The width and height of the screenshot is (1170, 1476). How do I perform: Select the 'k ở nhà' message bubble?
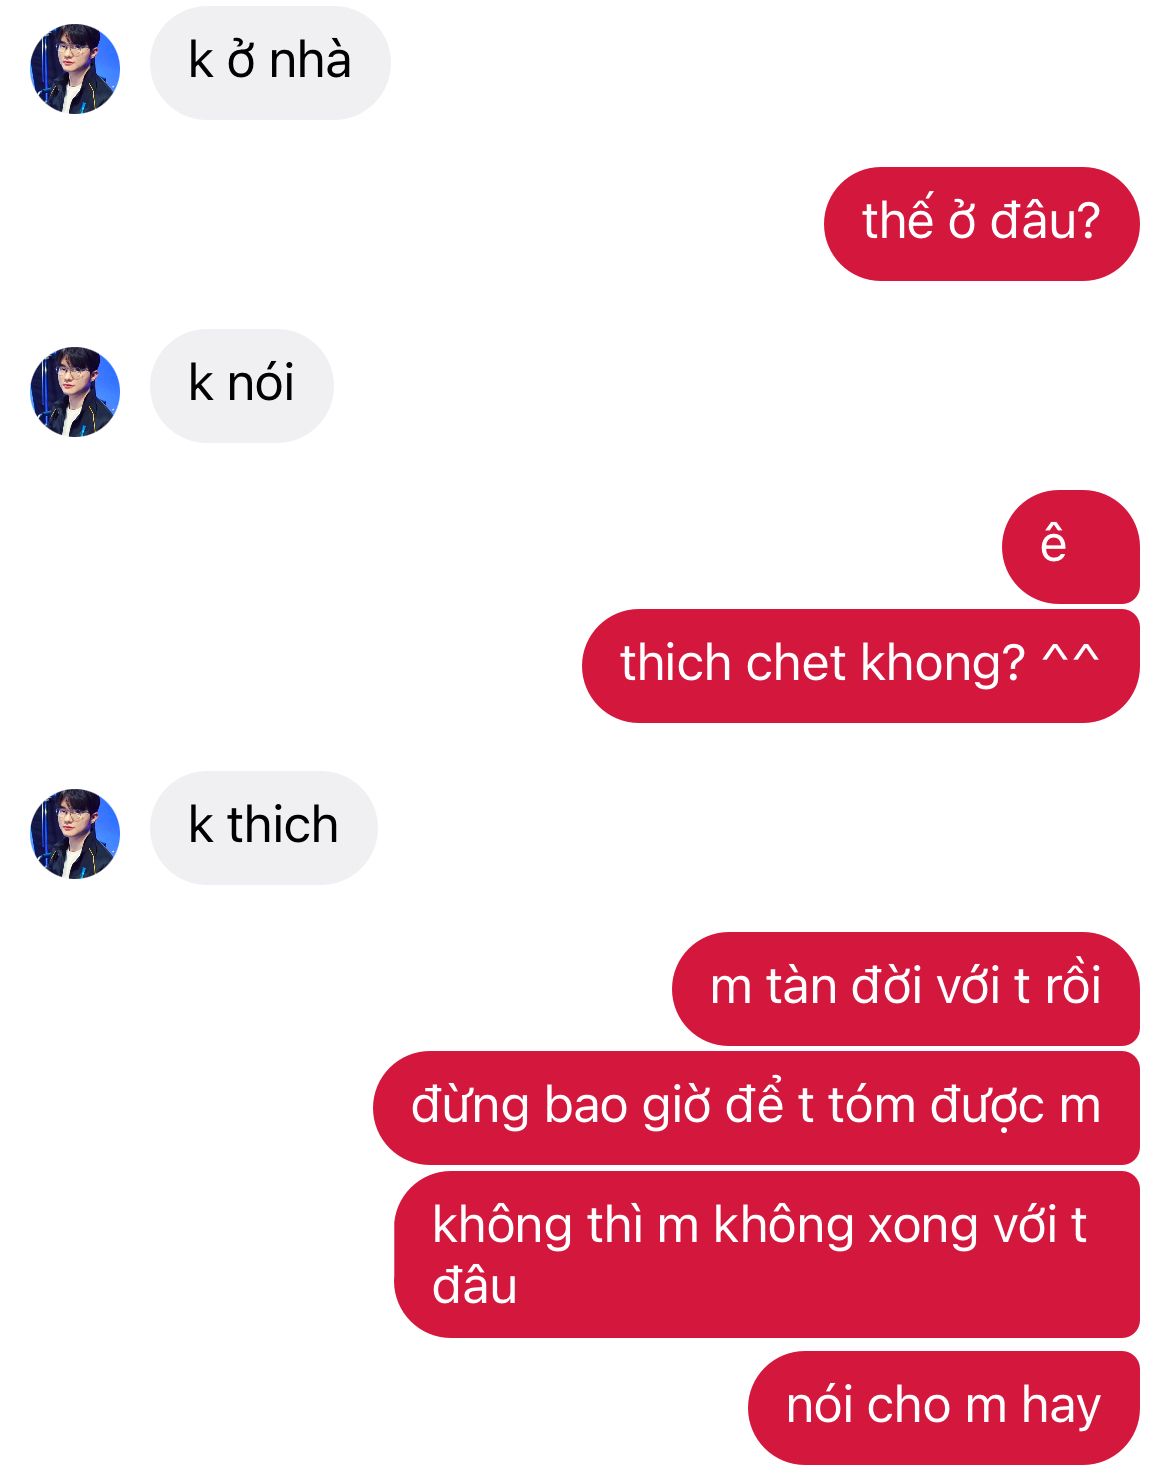(270, 63)
